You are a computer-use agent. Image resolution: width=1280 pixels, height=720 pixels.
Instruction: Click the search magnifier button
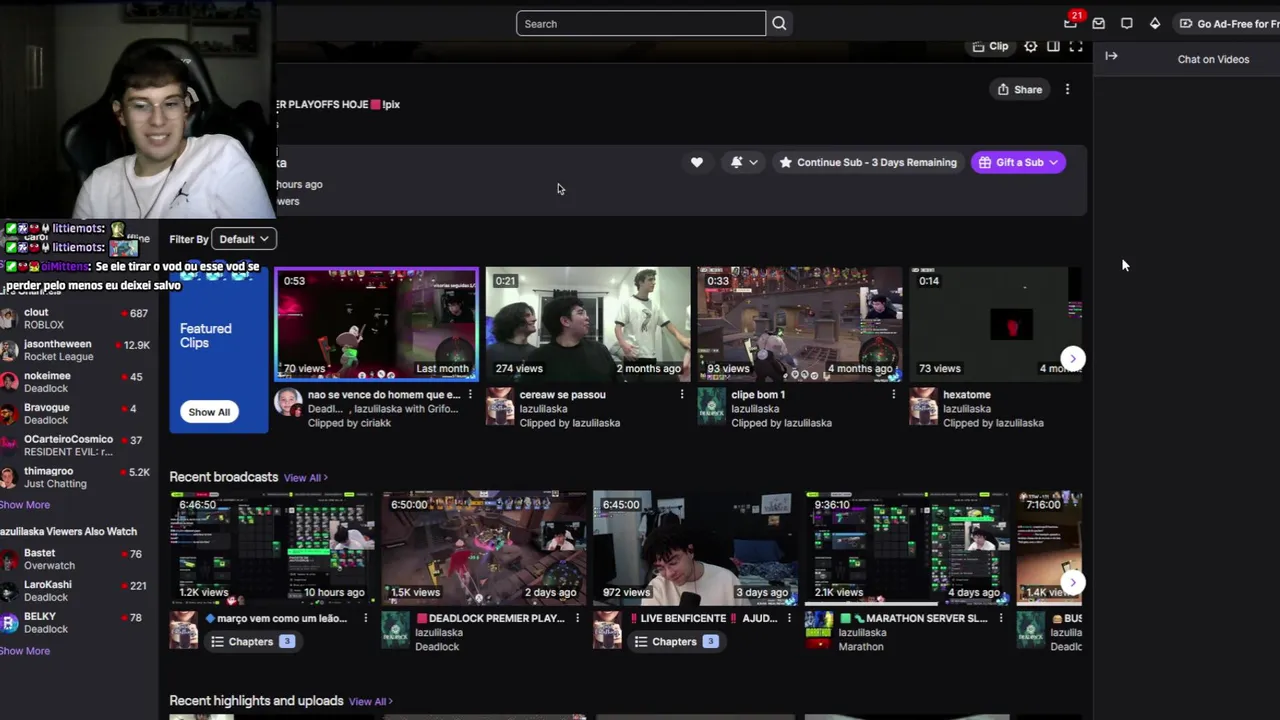[779, 24]
